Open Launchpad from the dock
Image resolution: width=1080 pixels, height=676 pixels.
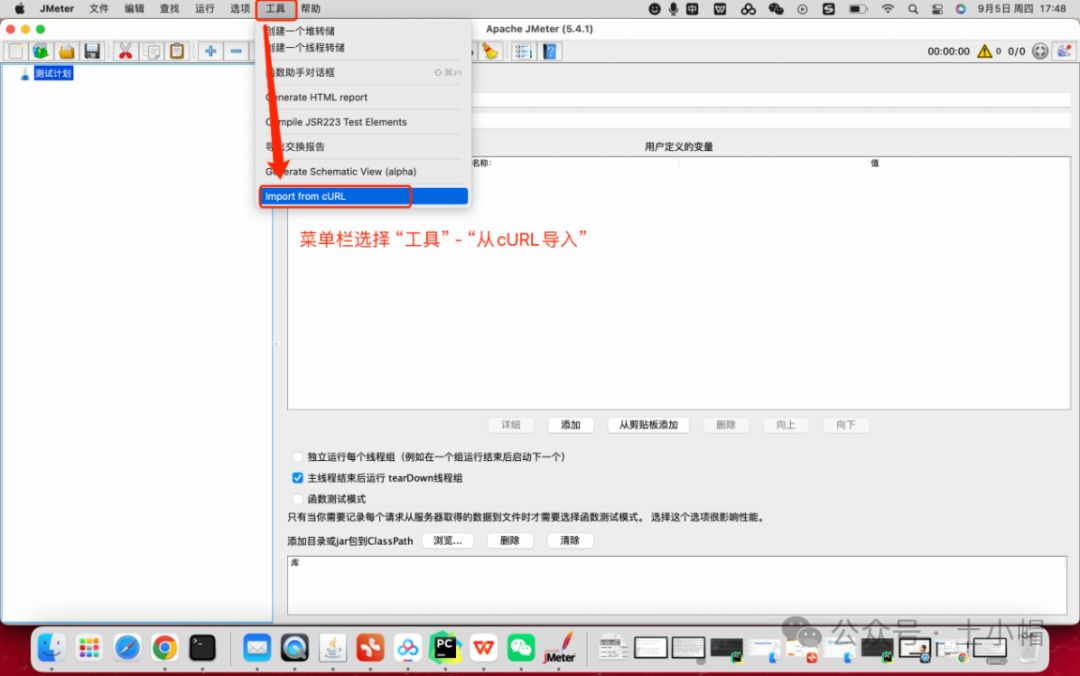89,648
